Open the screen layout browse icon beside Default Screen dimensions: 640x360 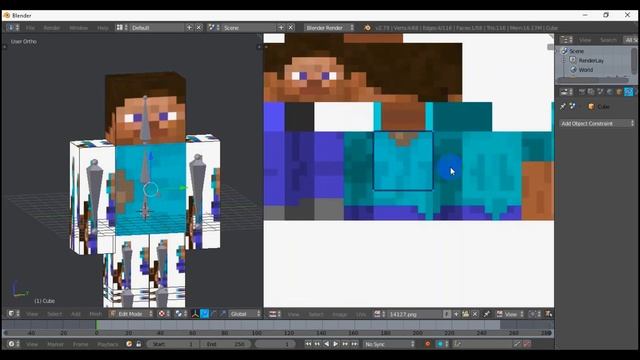coord(122,28)
